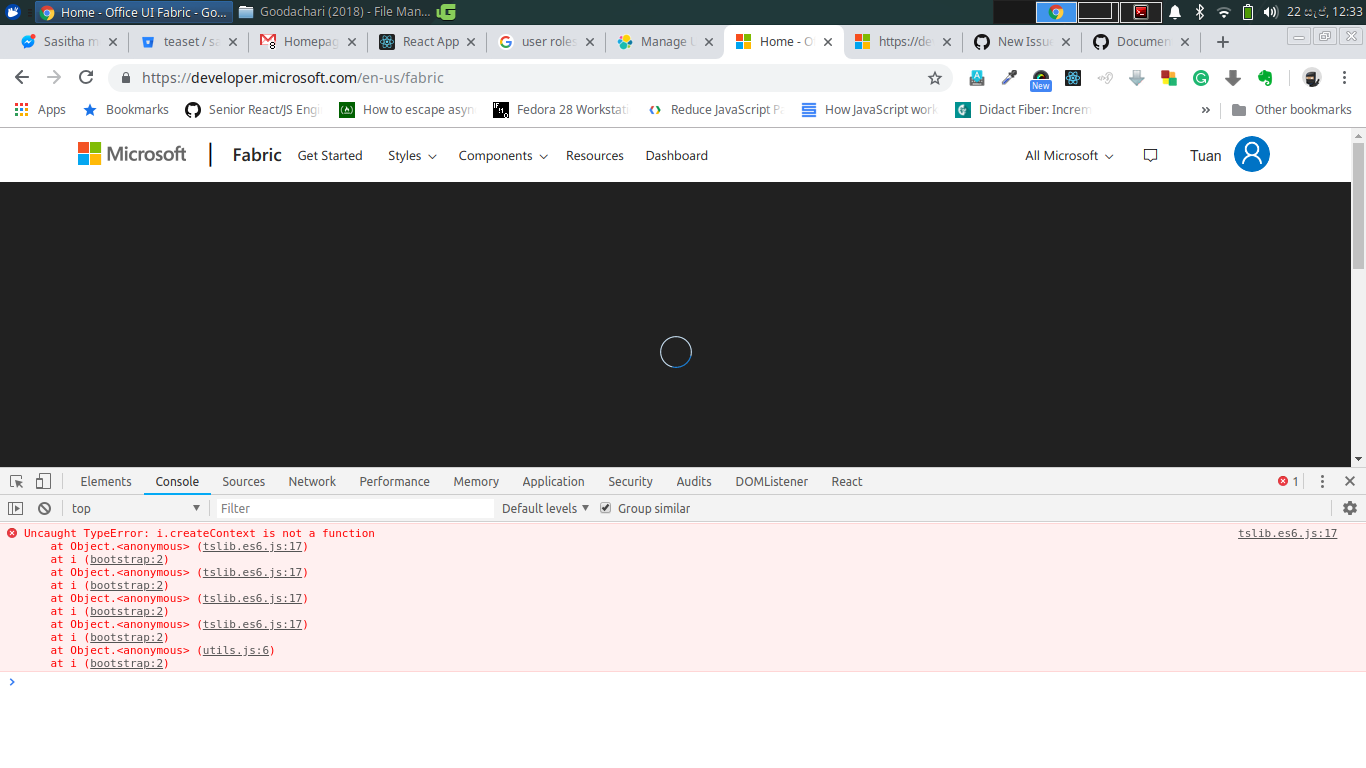Open DevTools settings with the gear icon
The height and width of the screenshot is (768, 1366).
[x=1350, y=508]
